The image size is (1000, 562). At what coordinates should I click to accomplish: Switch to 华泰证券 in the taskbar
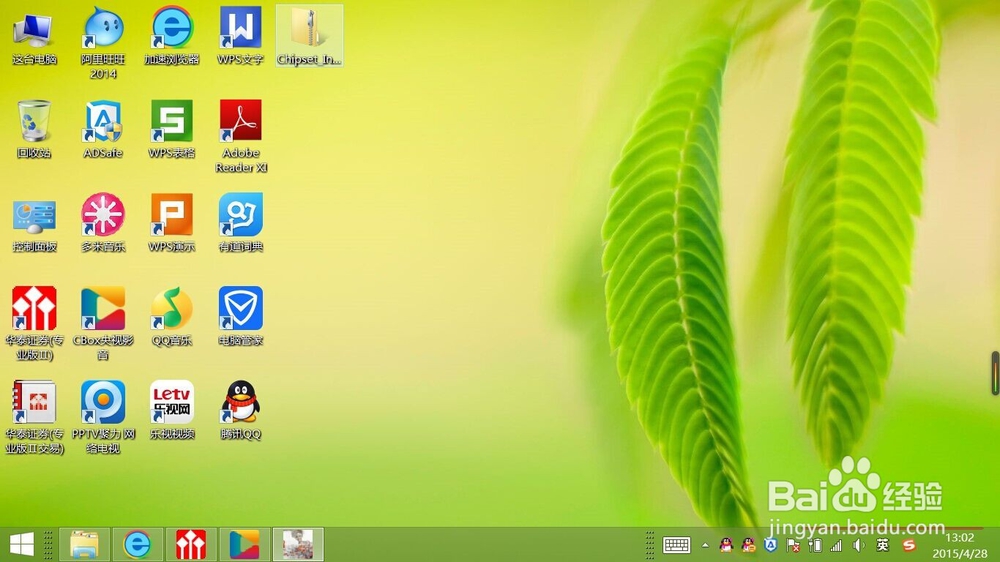[191, 545]
